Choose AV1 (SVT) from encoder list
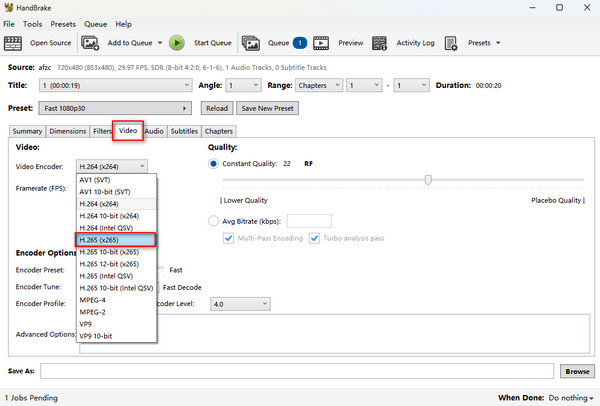The image size is (600, 406). pyautogui.click(x=116, y=180)
